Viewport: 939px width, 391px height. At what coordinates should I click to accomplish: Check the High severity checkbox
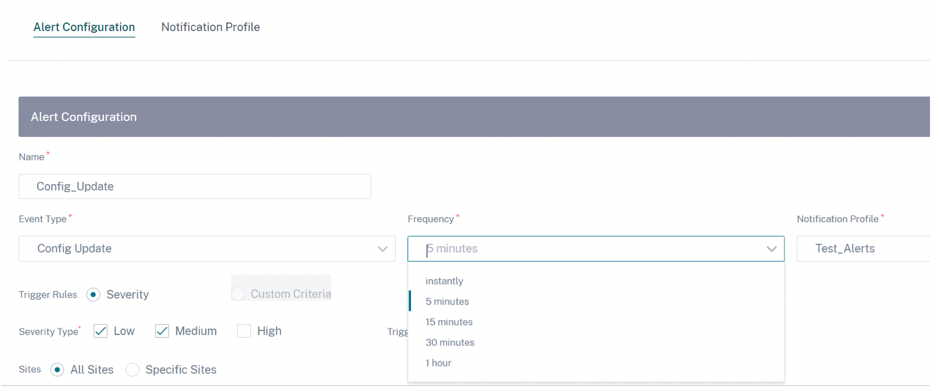pyautogui.click(x=244, y=331)
